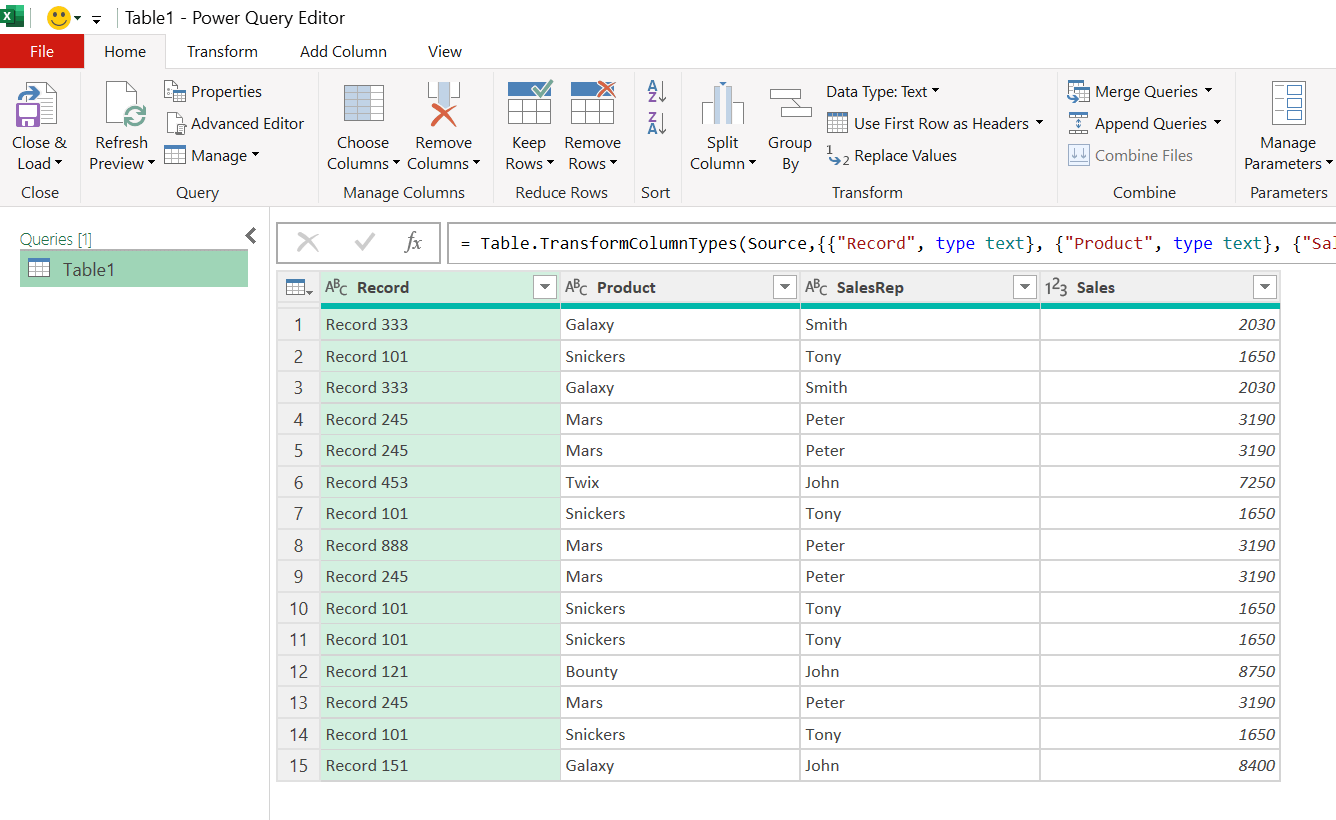1336x820 pixels.
Task: Click the Record 888 cell
Action: coord(440,545)
